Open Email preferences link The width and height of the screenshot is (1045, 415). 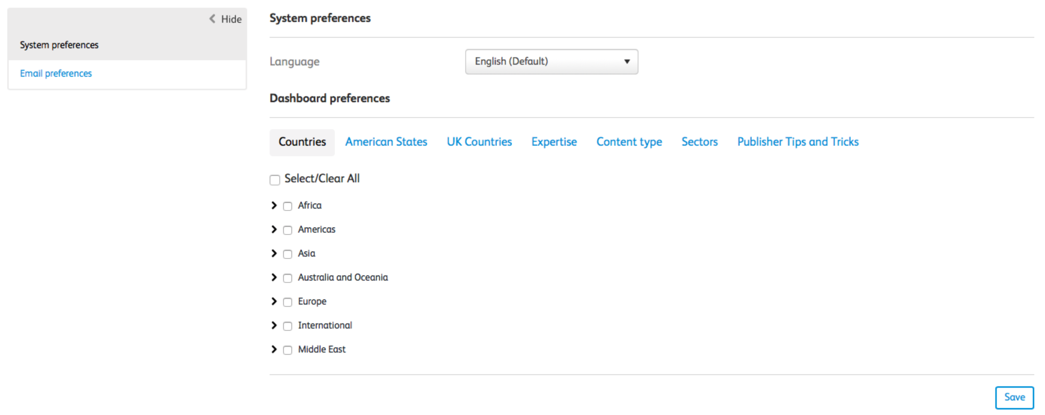tap(56, 74)
